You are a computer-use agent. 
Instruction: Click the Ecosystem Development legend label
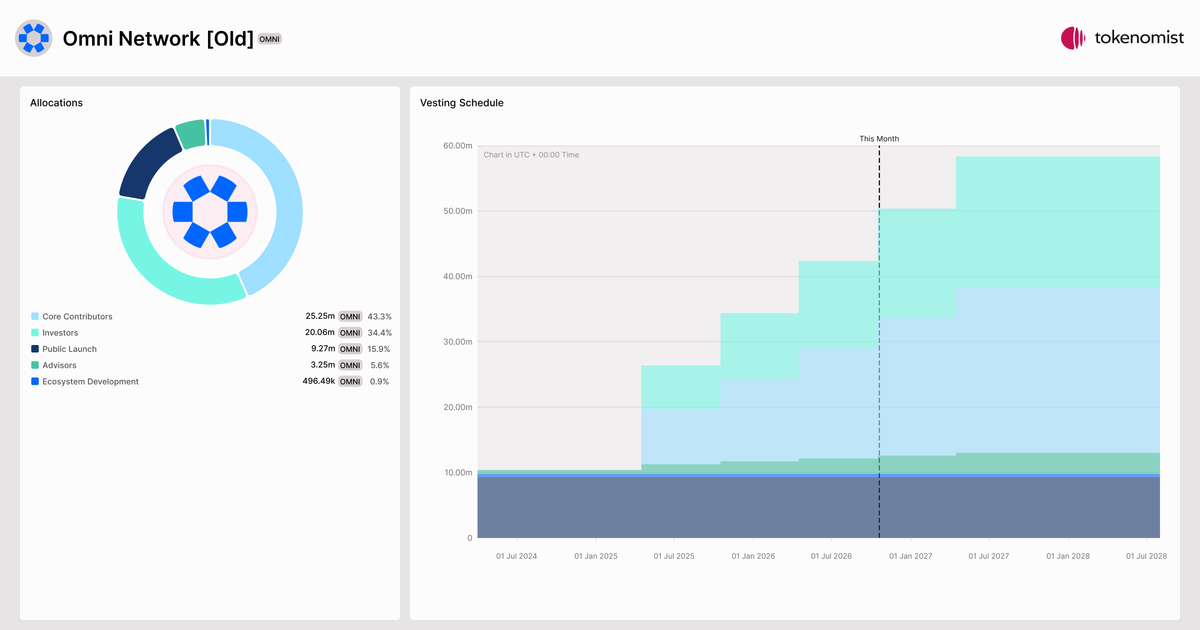[x=90, y=382]
